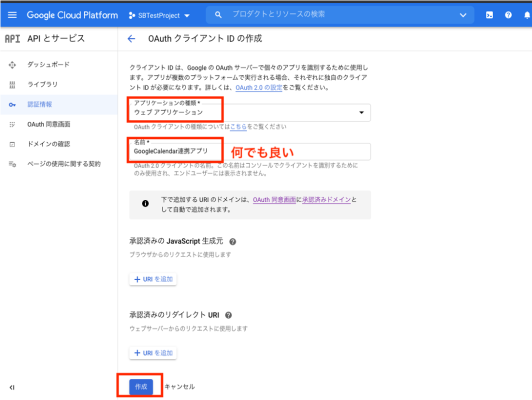
Task: Click the API logo icon in sidebar
Action: (12, 39)
